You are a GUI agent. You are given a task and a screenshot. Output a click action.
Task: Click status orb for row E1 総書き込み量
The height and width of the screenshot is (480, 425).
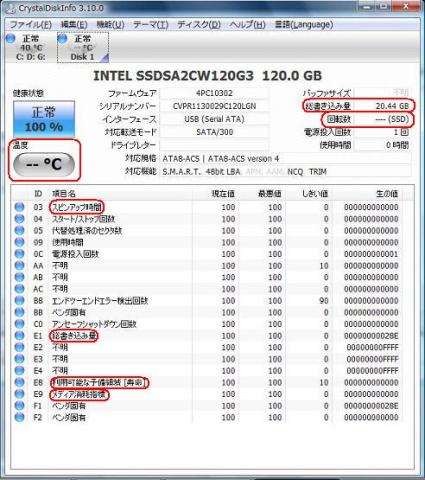click(20, 335)
